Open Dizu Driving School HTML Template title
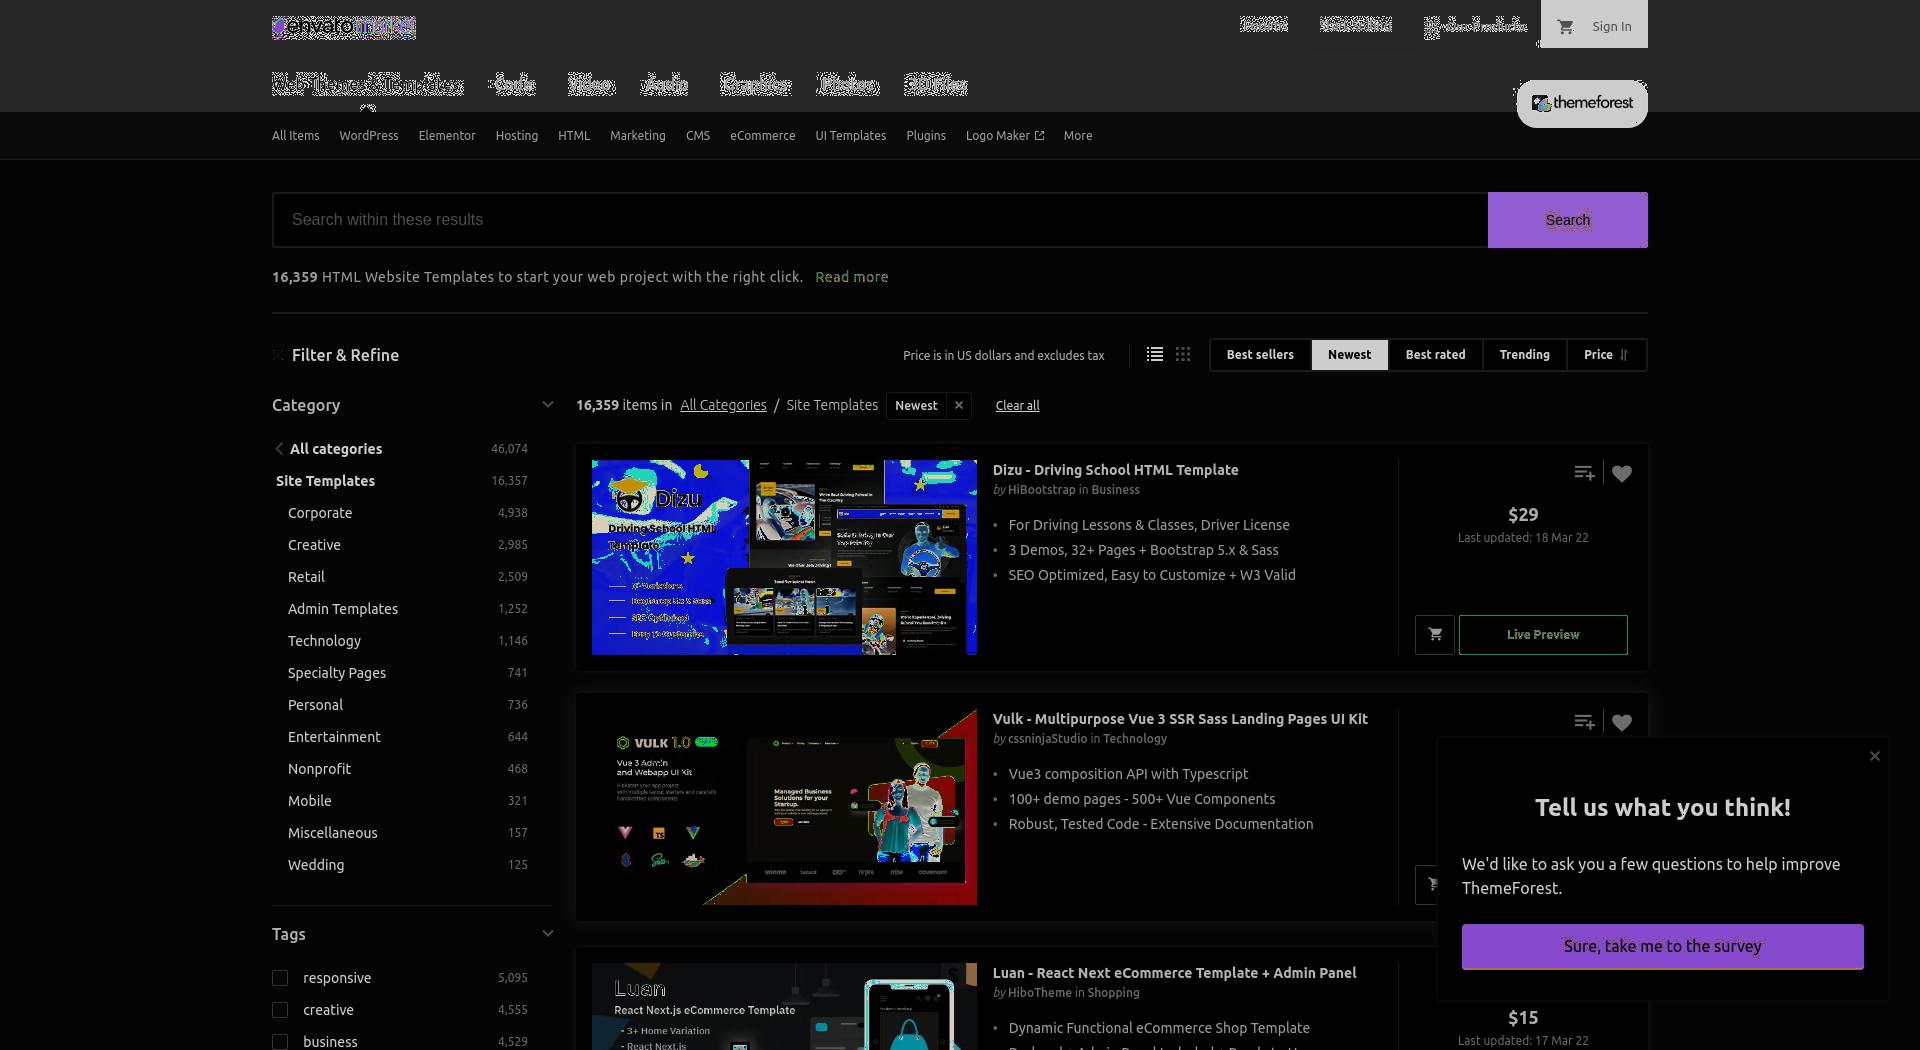Image resolution: width=1920 pixels, height=1050 pixels. point(1115,470)
